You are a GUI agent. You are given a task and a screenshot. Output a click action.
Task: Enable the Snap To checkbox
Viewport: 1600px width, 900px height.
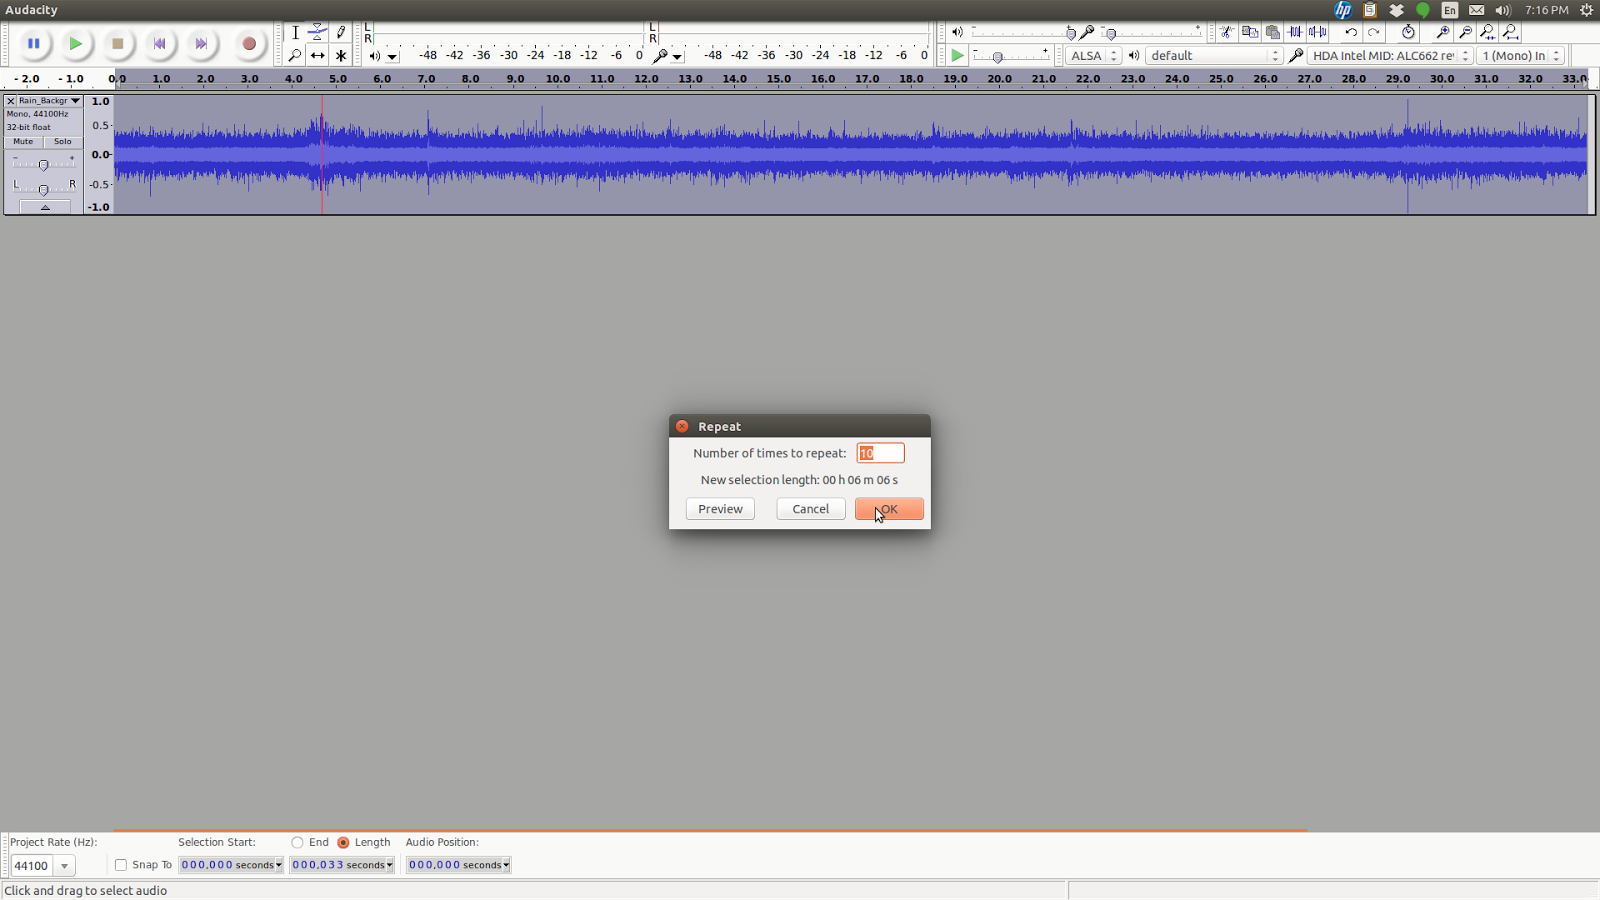pos(121,865)
